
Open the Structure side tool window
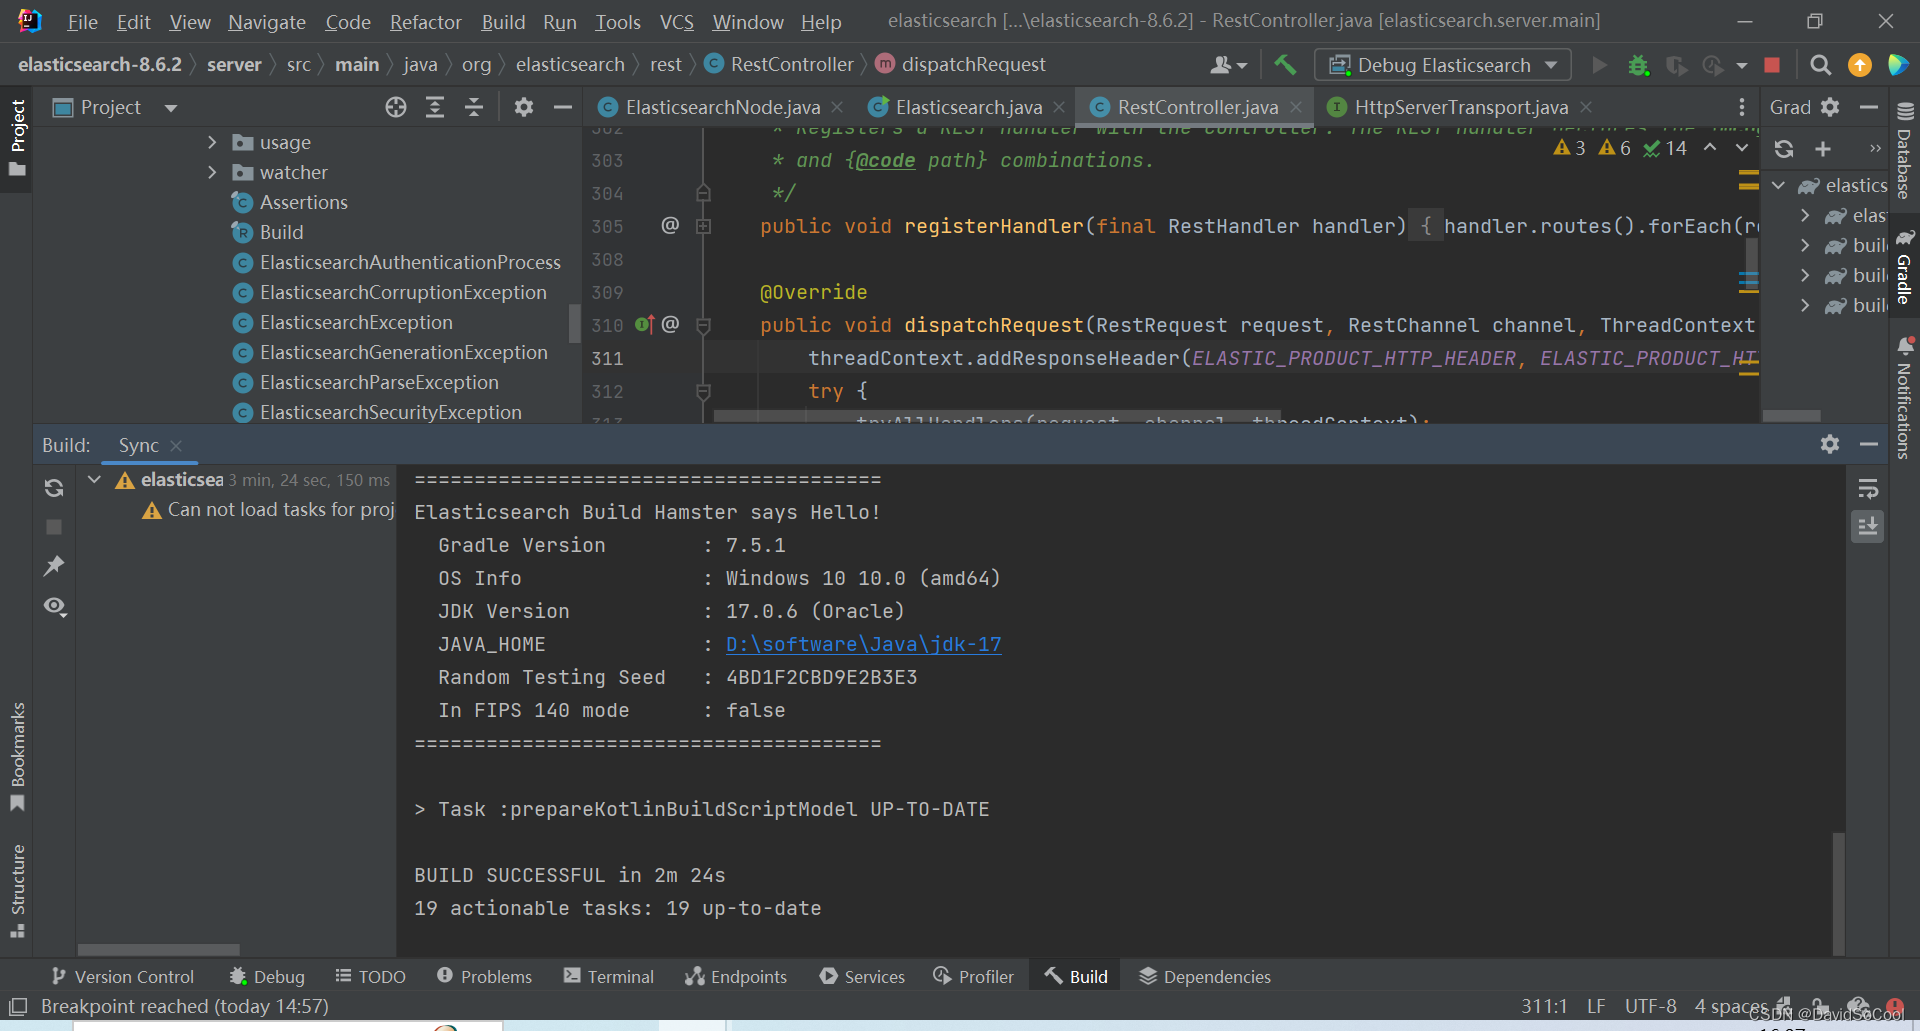pos(17,890)
